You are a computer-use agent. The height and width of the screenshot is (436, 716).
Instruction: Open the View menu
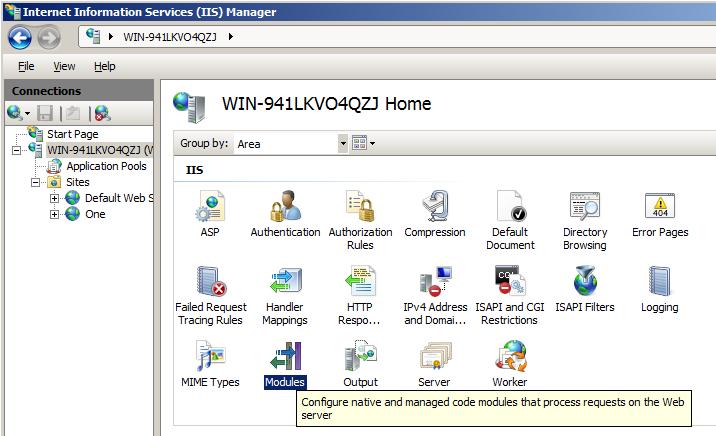click(64, 66)
